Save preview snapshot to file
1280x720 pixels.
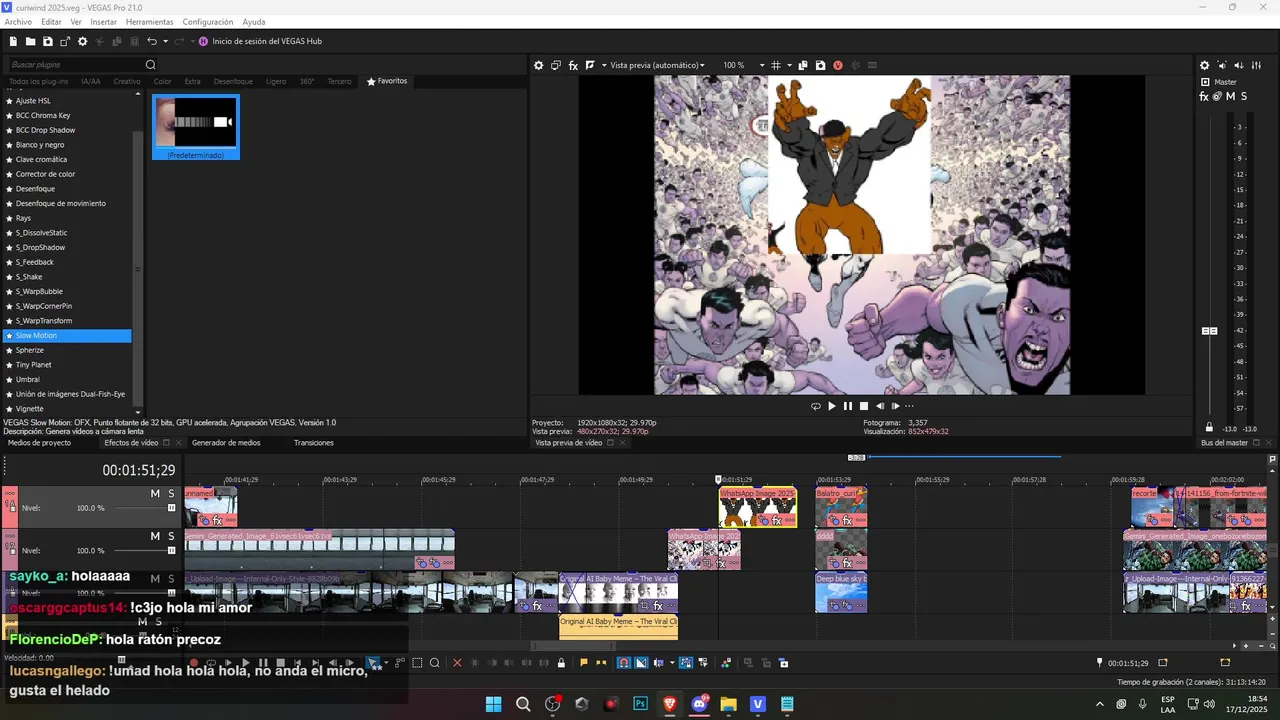[x=820, y=65]
